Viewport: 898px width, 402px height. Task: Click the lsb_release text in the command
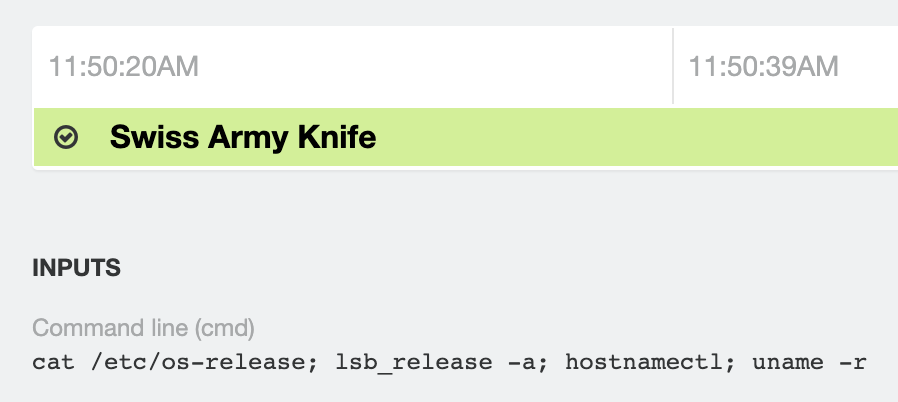point(413,362)
